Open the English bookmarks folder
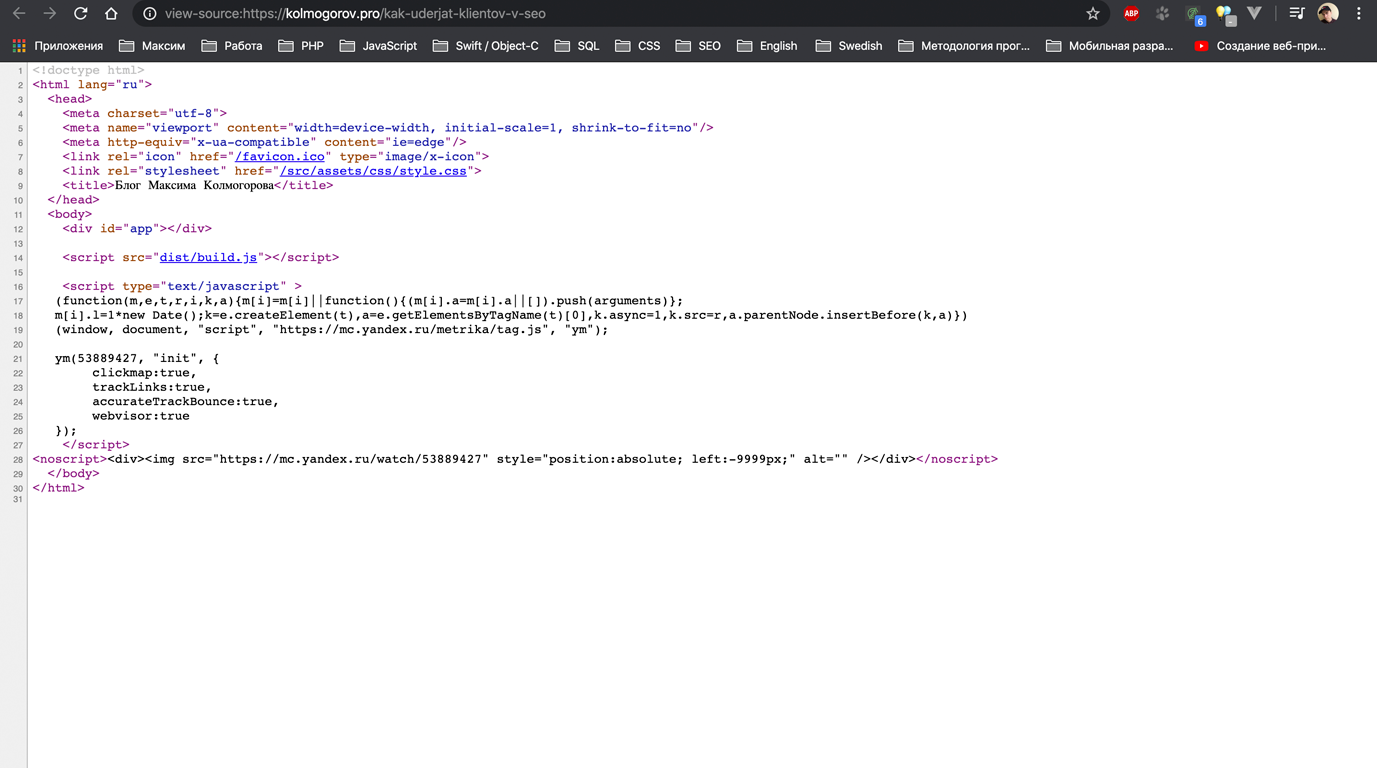Image resolution: width=1377 pixels, height=768 pixels. click(767, 46)
